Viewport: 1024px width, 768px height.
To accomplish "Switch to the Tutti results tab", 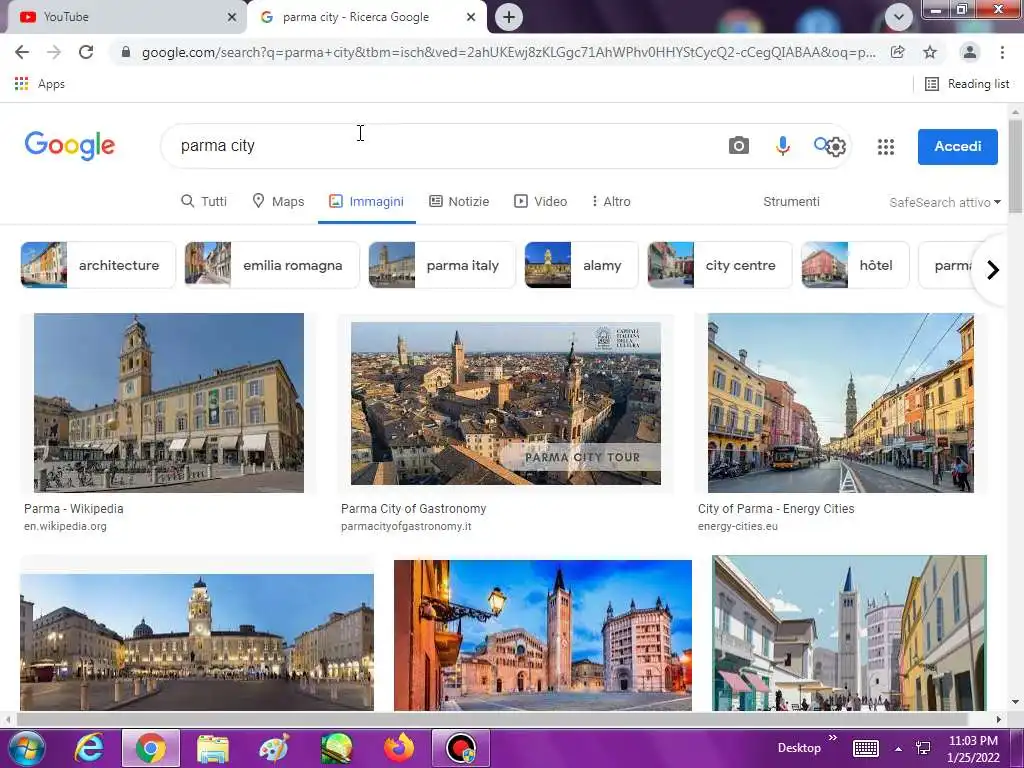I will tap(204, 201).
